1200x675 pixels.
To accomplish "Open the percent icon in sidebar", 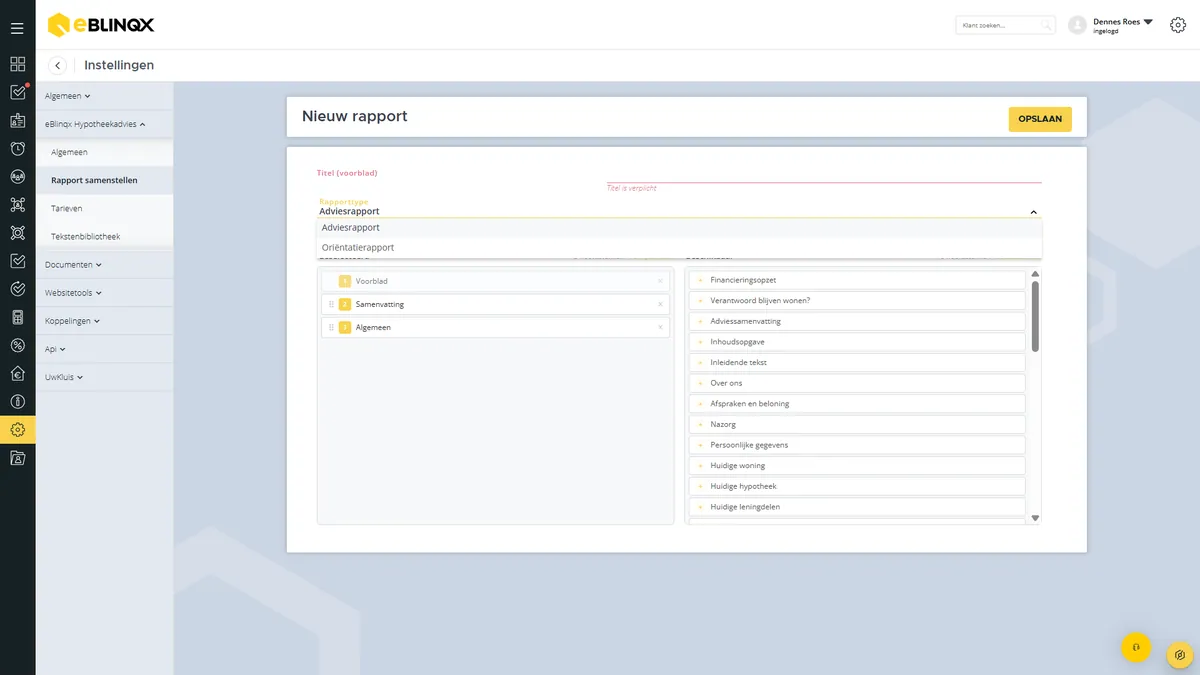I will point(17,345).
